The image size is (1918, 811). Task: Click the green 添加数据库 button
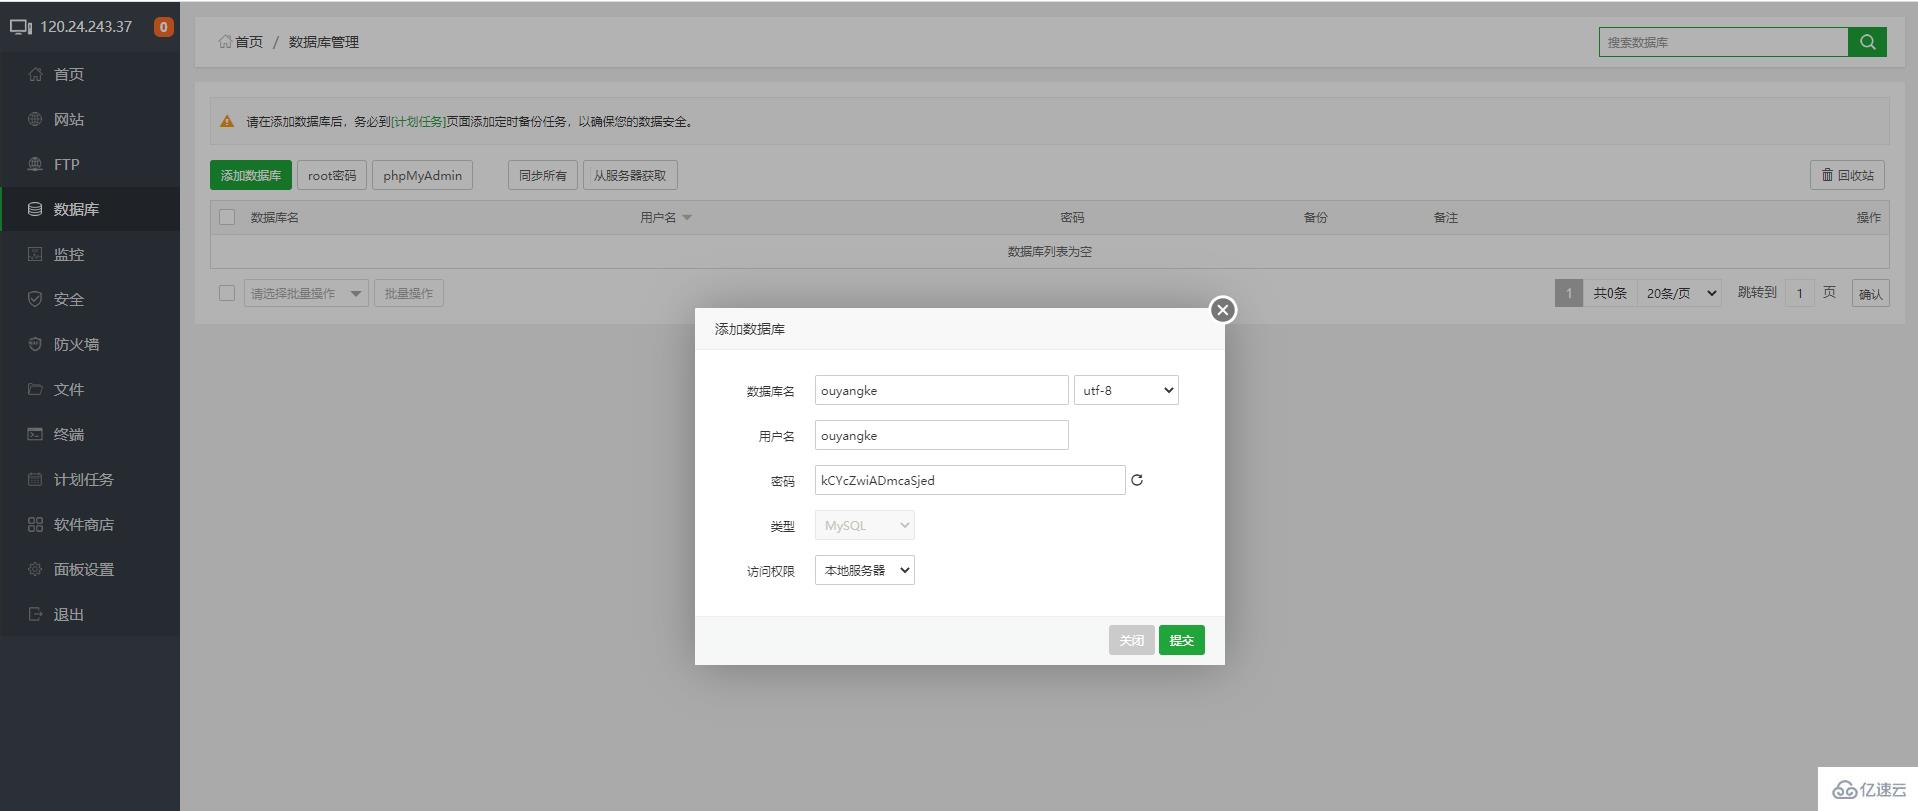[x=251, y=175]
